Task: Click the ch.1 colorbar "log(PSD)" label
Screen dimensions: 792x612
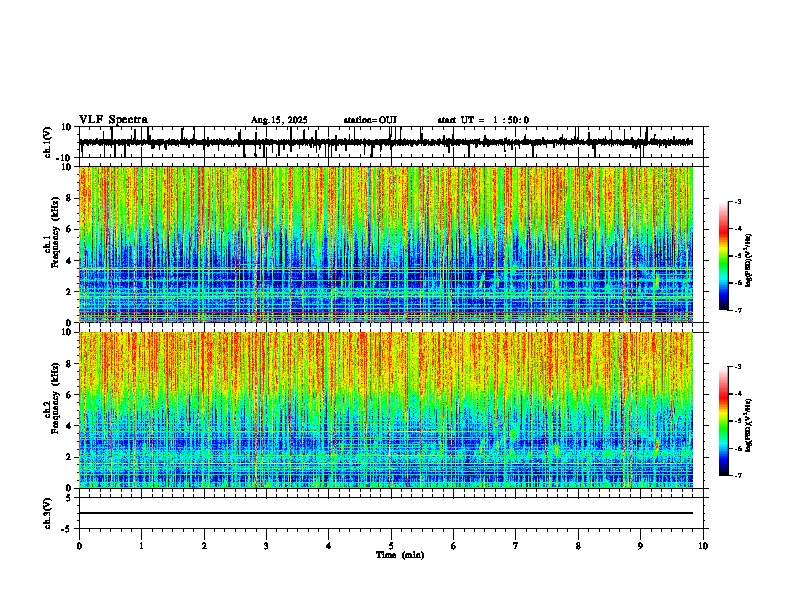Action: point(749,261)
